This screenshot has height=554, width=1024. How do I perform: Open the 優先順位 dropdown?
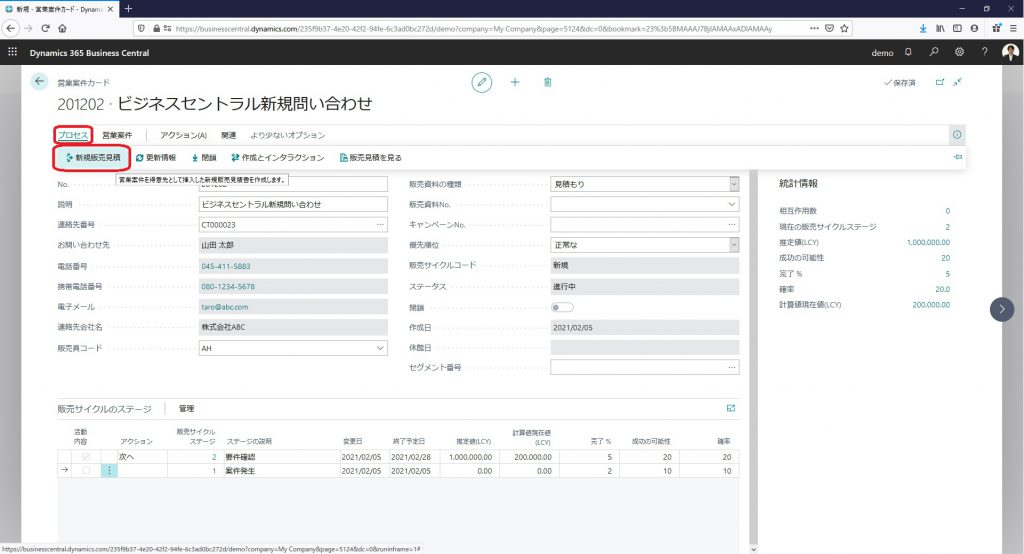[x=734, y=245]
